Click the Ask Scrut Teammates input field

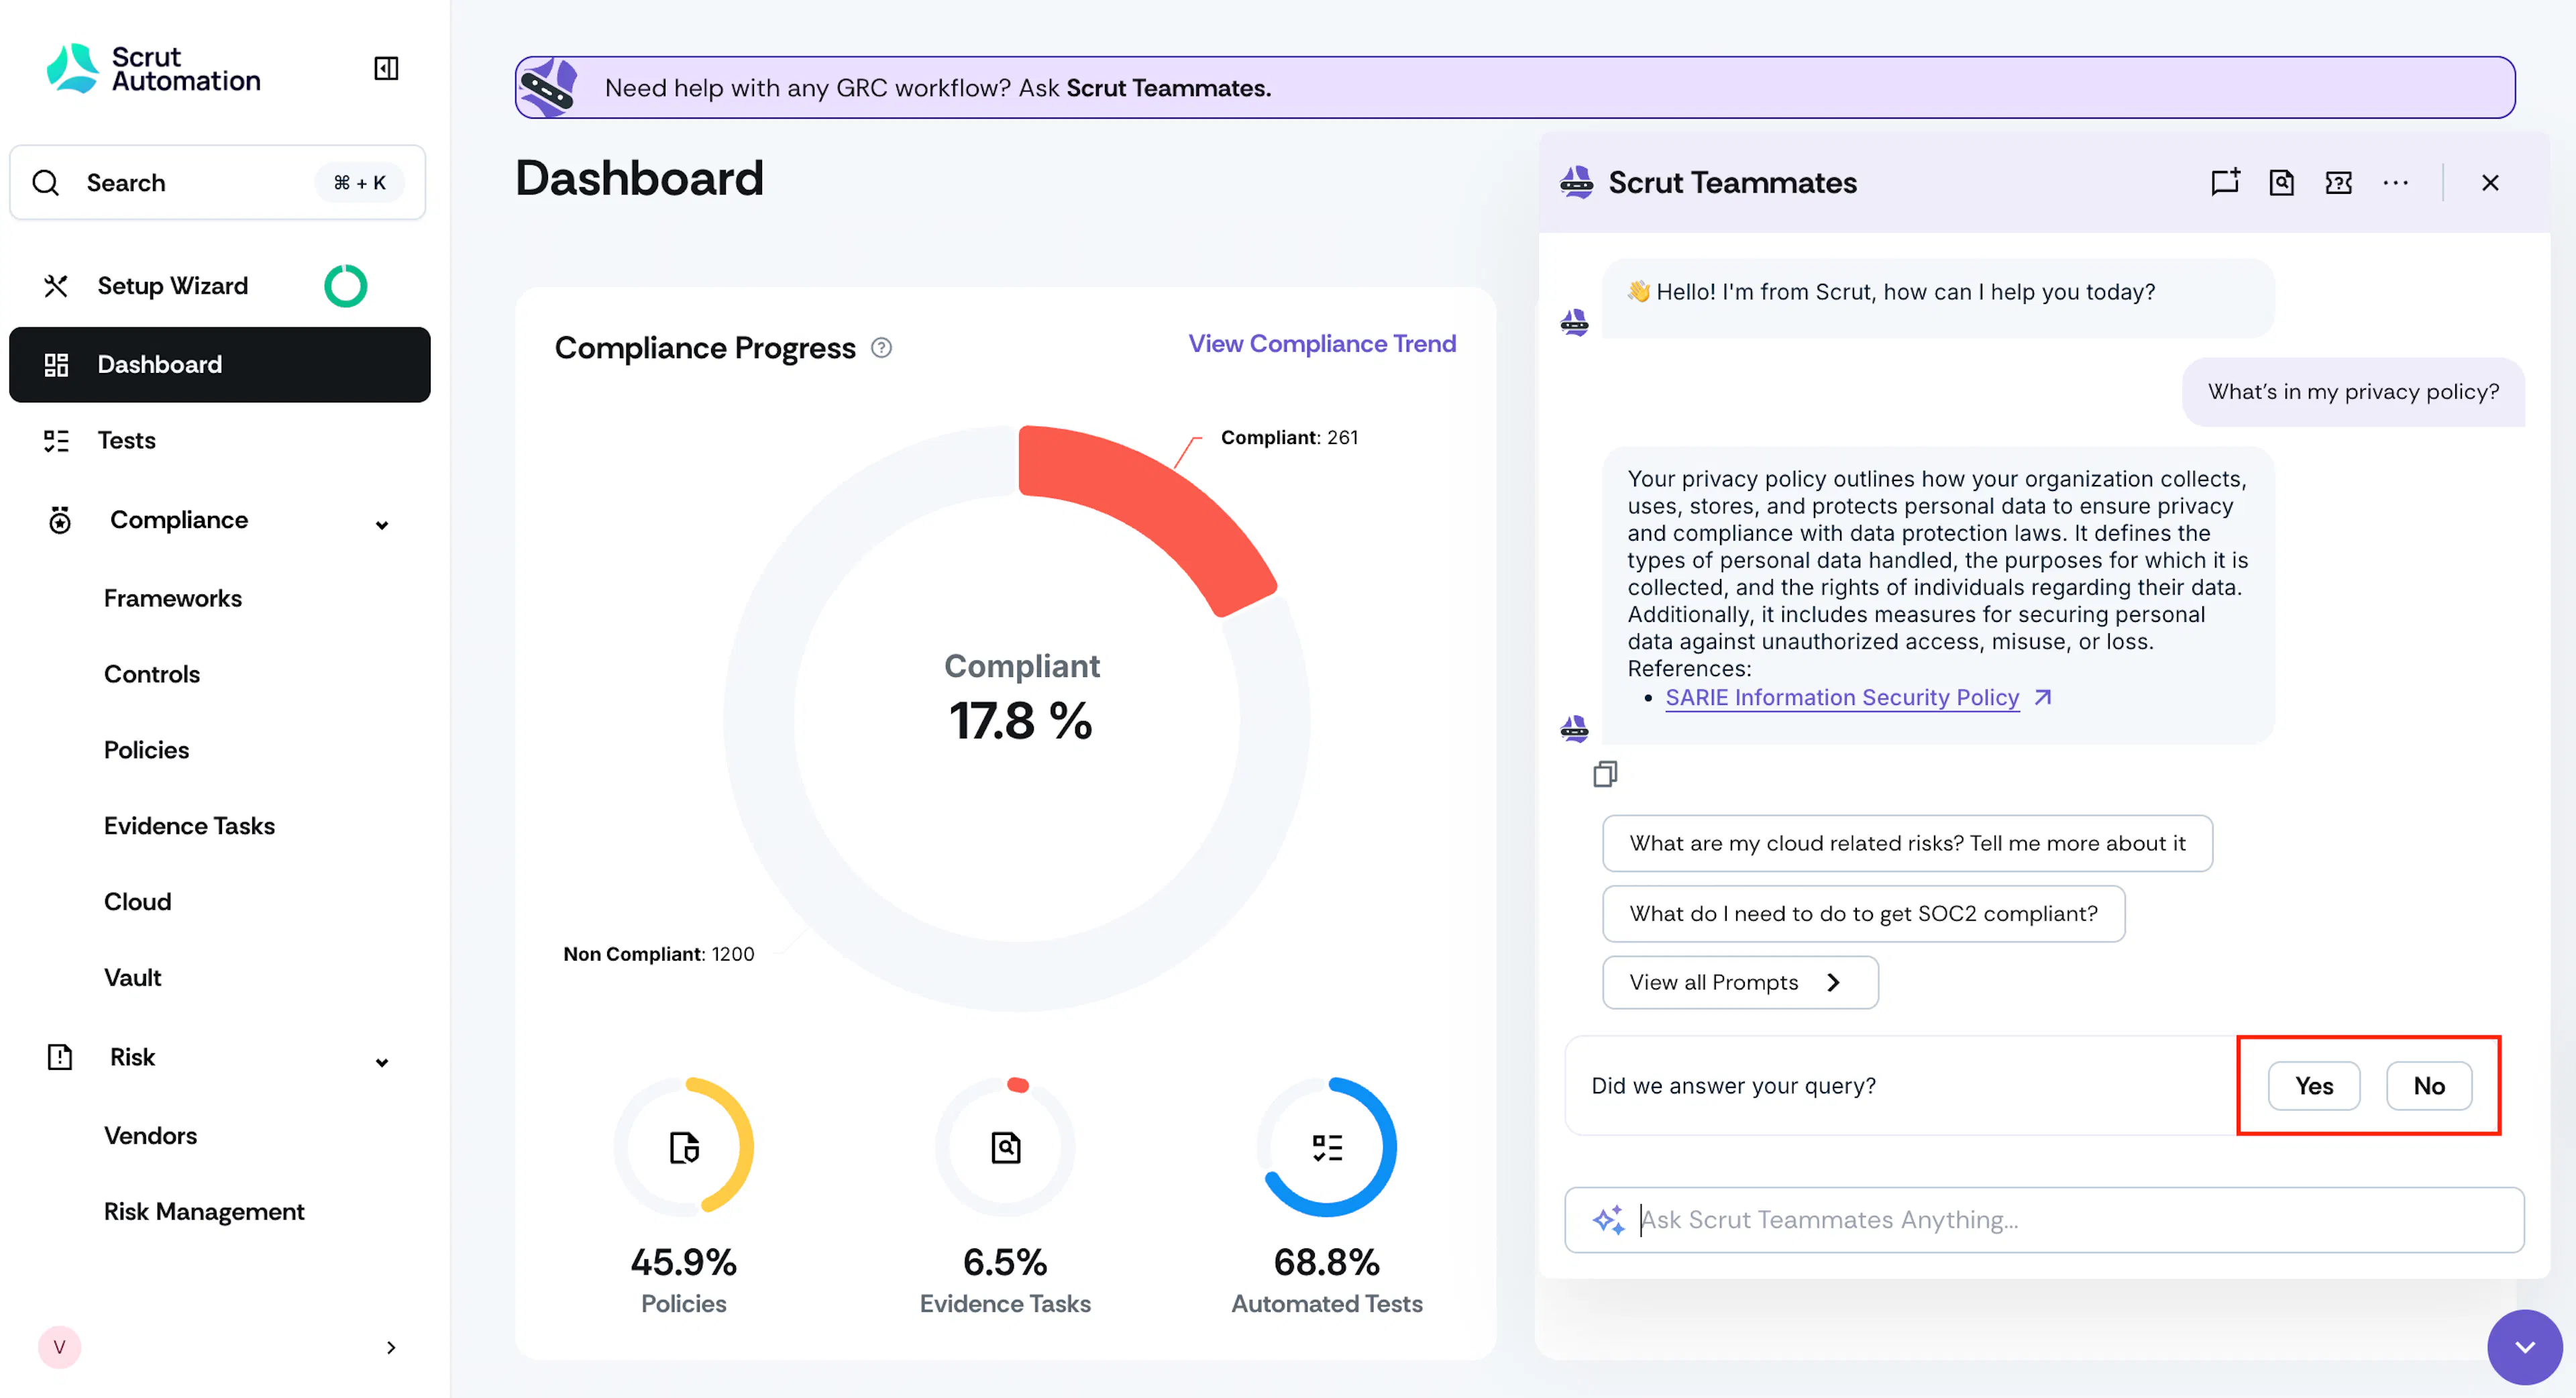[2044, 1220]
